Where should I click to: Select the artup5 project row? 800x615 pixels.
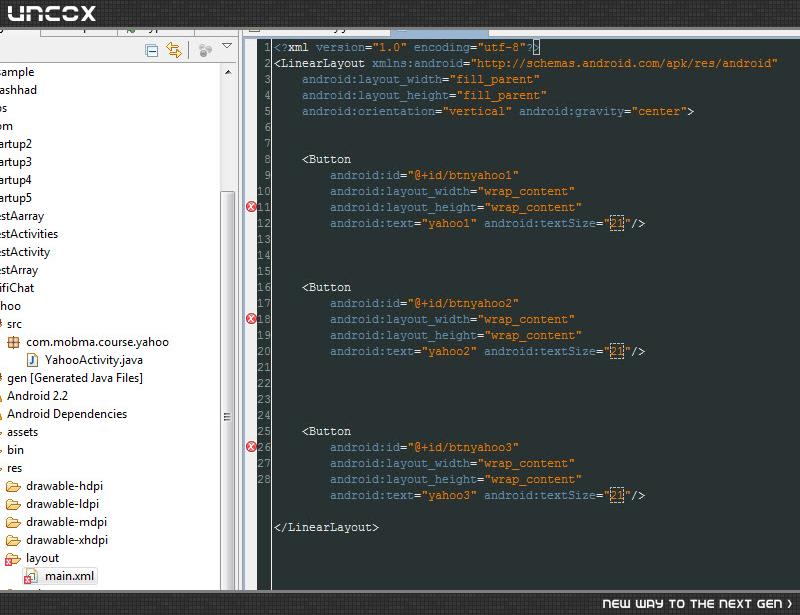pos(16,198)
